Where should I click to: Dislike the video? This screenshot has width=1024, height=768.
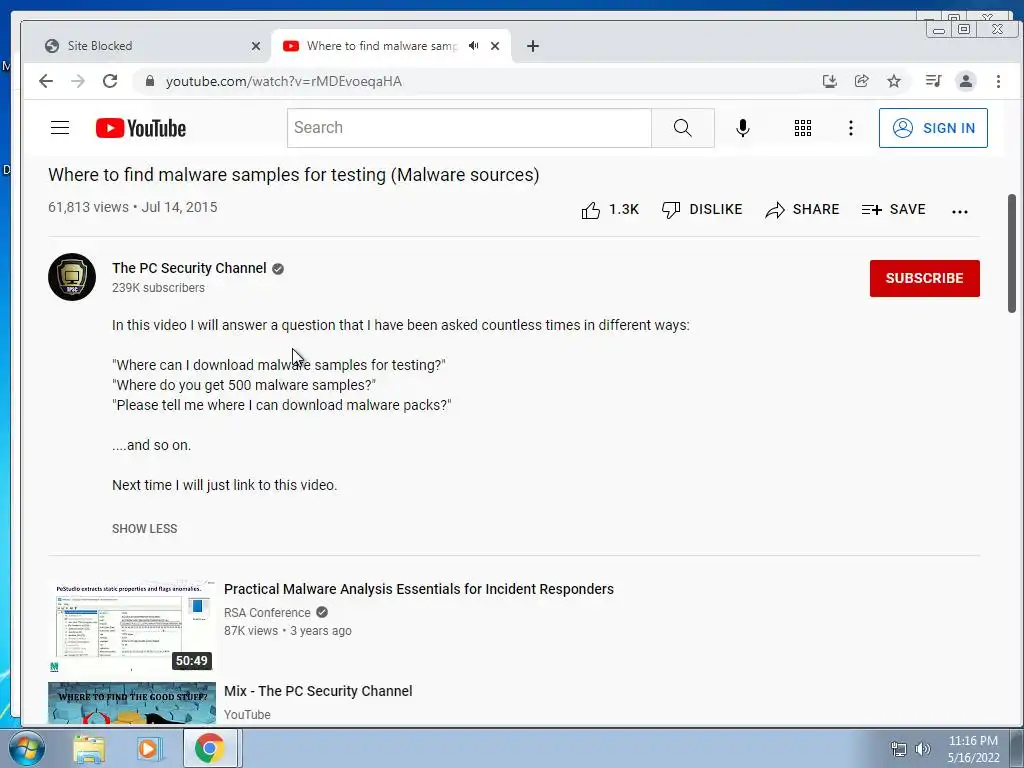coord(702,210)
